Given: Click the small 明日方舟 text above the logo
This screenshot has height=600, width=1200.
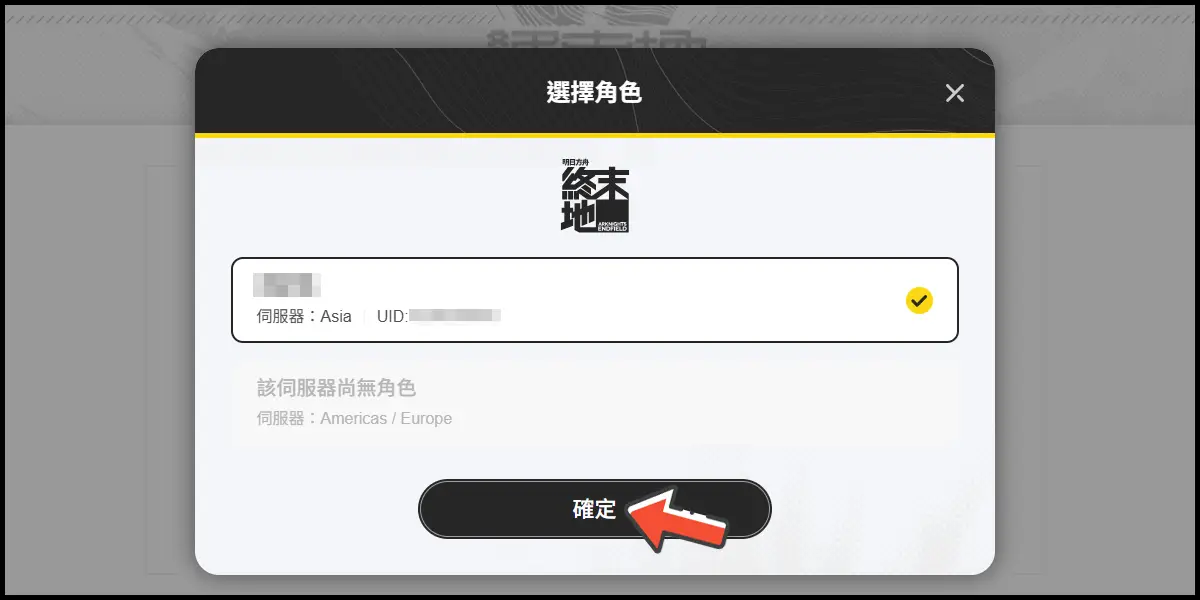Looking at the screenshot, I should [x=578, y=161].
